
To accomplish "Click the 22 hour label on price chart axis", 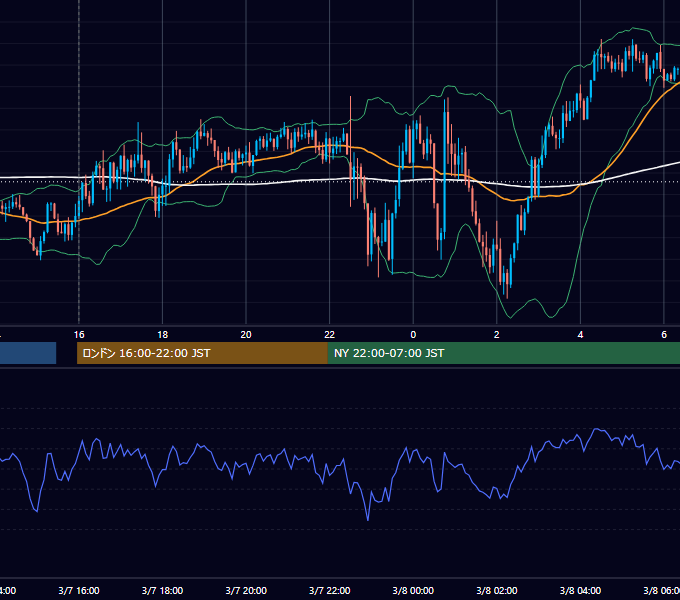I will [x=330, y=335].
